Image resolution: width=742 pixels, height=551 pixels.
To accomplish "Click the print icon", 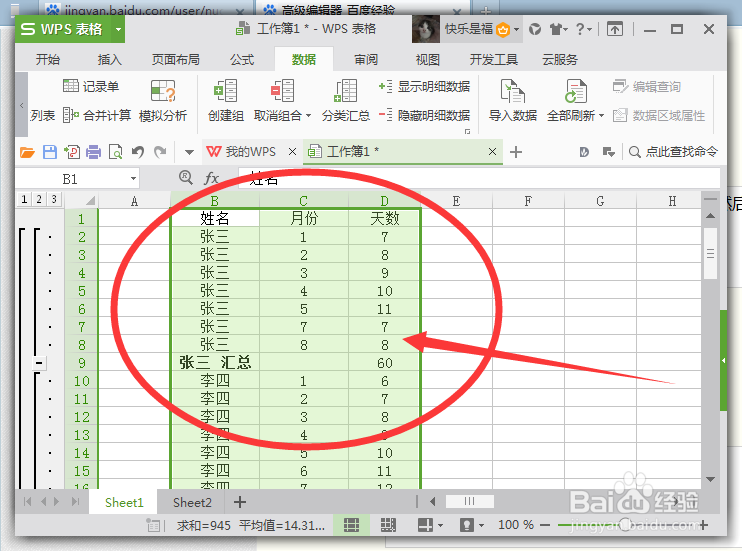I will pos(94,152).
